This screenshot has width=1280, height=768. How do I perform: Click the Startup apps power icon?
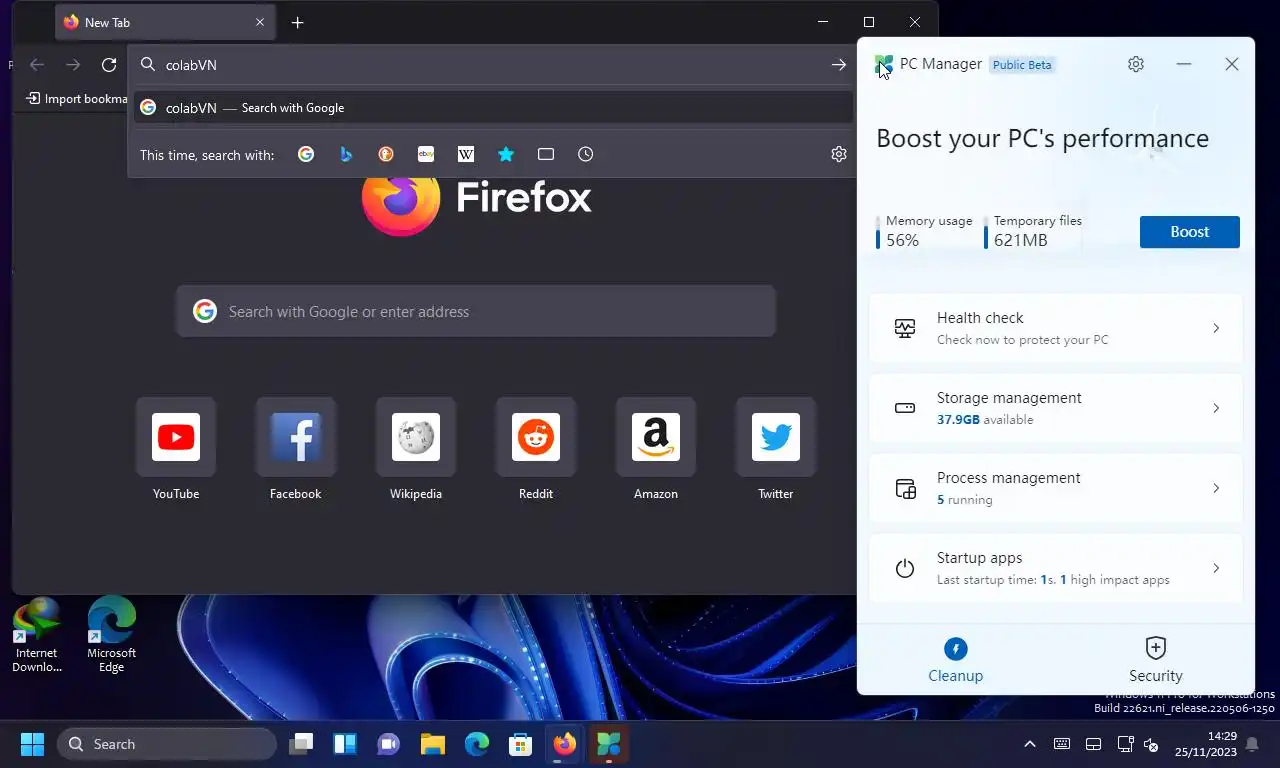905,568
